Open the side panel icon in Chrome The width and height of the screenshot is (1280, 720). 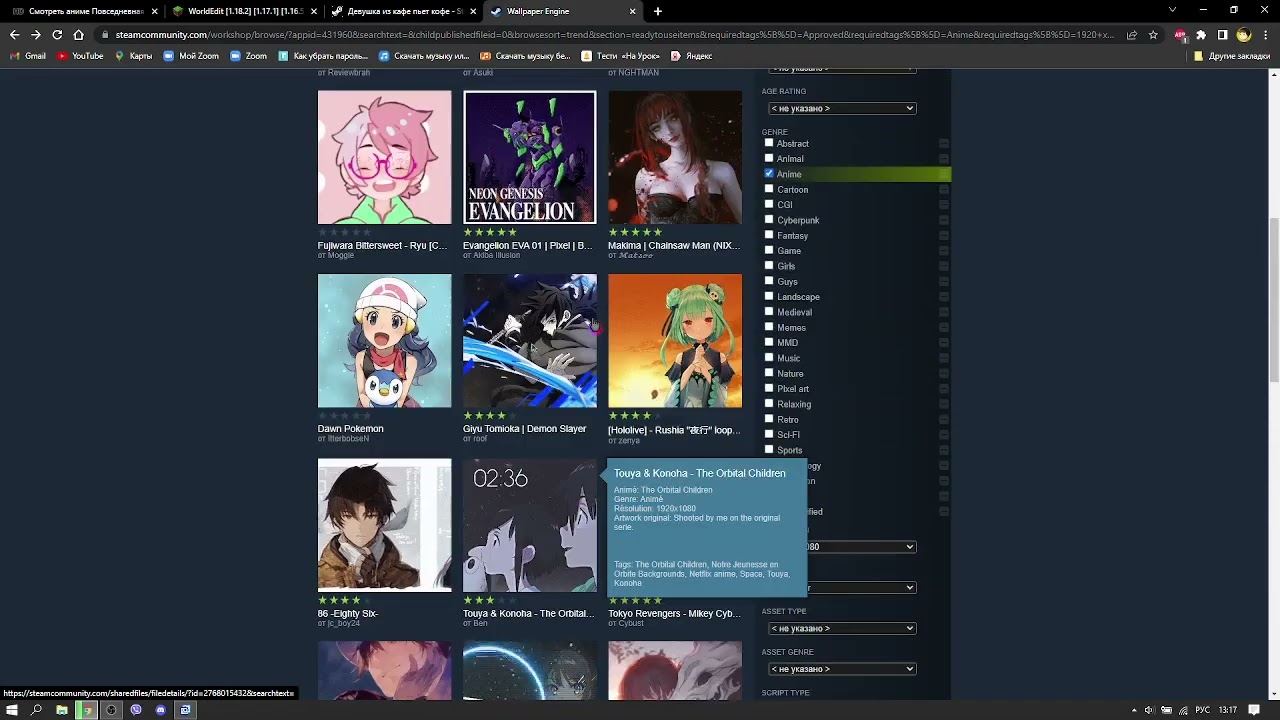pos(1222,35)
